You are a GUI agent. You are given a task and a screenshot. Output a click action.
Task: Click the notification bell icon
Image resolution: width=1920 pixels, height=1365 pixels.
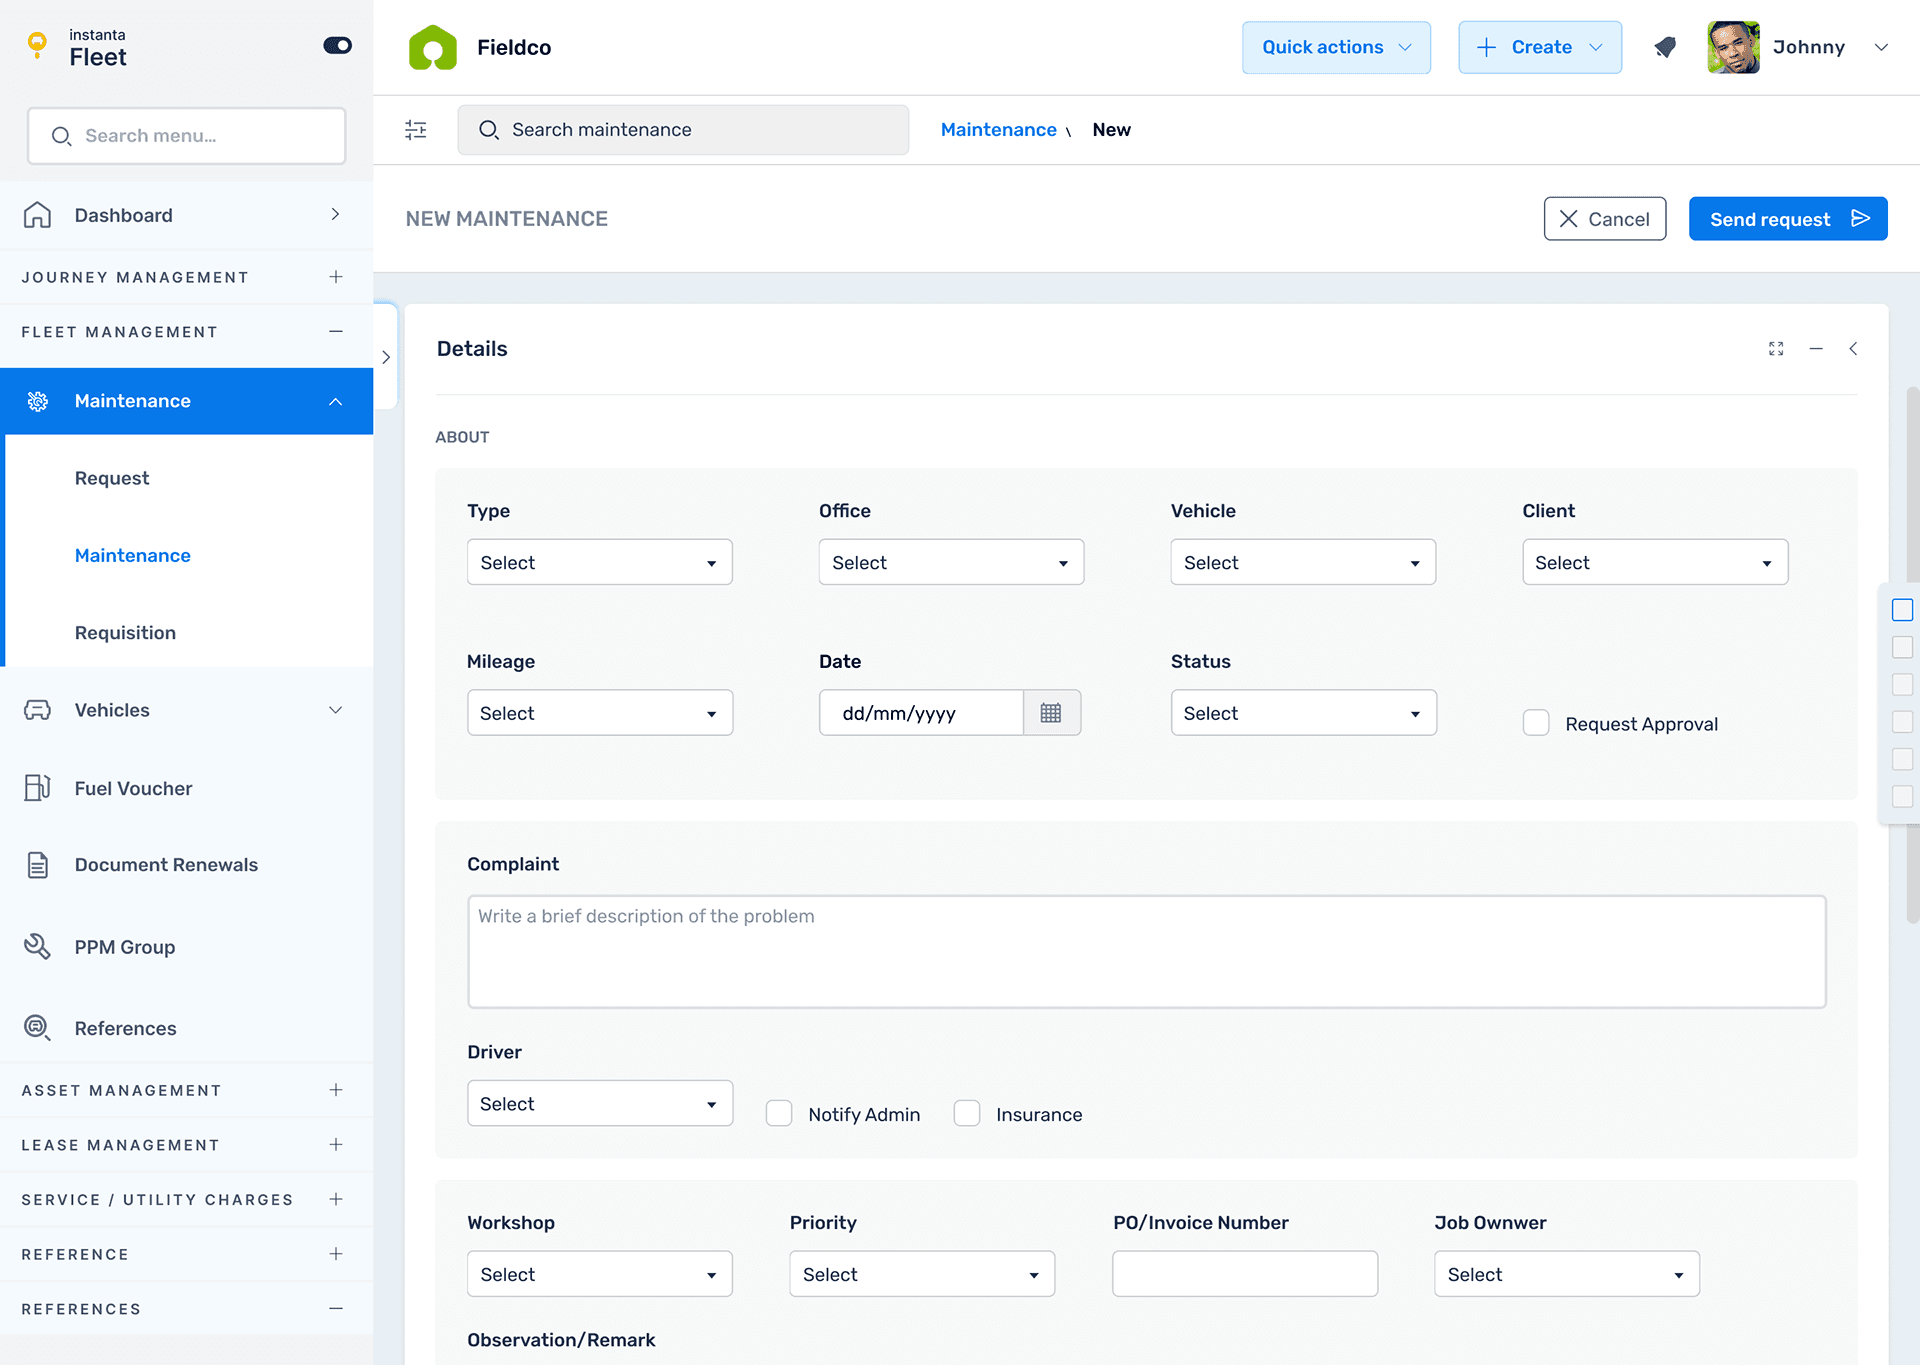click(1665, 47)
